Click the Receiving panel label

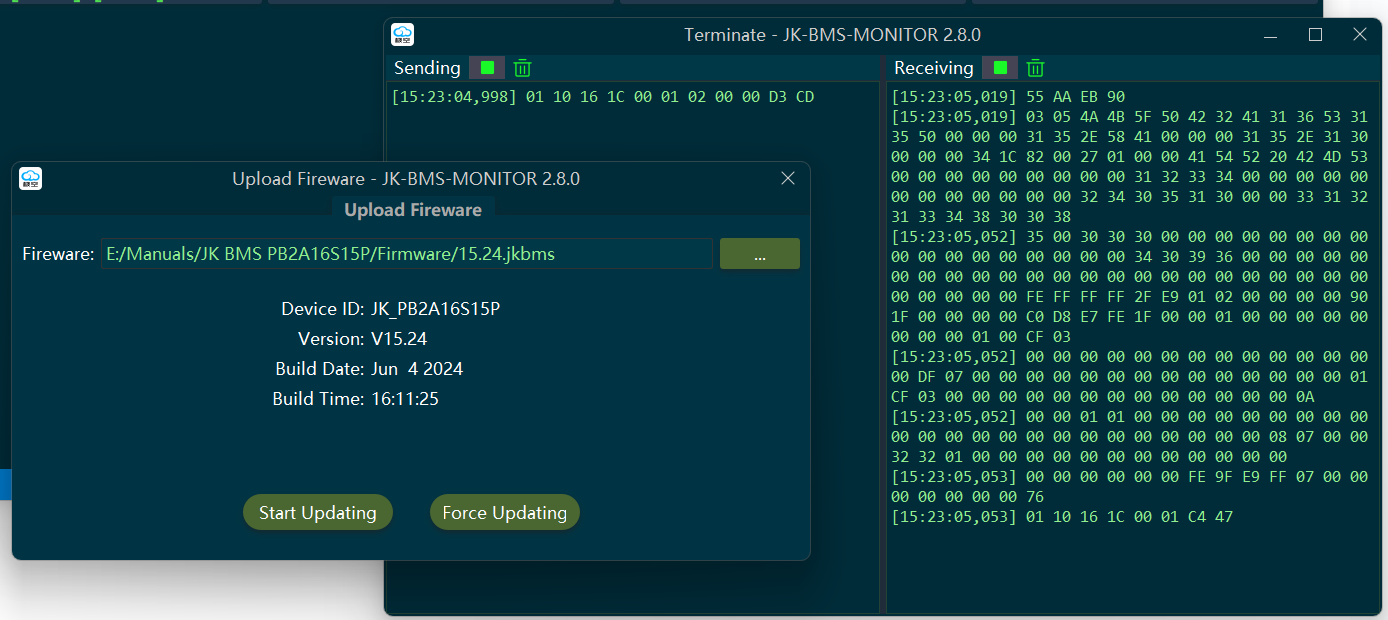(x=934, y=68)
